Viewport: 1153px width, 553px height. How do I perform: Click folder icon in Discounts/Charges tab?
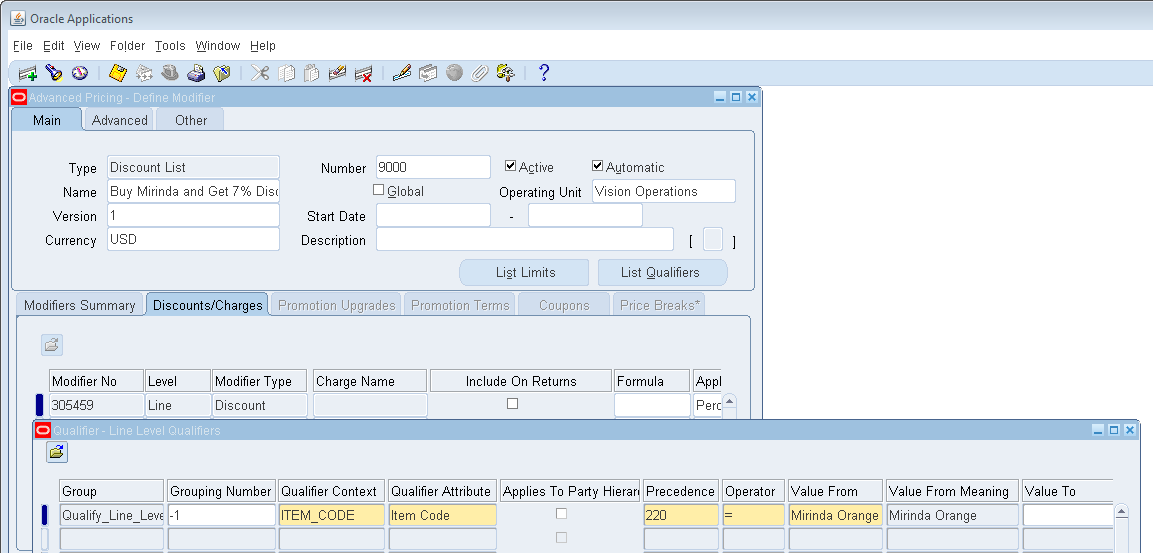coord(51,344)
